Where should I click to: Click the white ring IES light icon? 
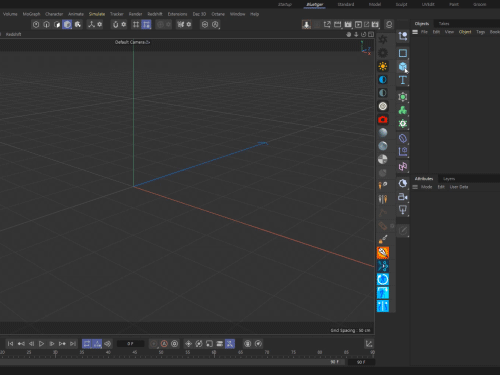click(x=383, y=106)
